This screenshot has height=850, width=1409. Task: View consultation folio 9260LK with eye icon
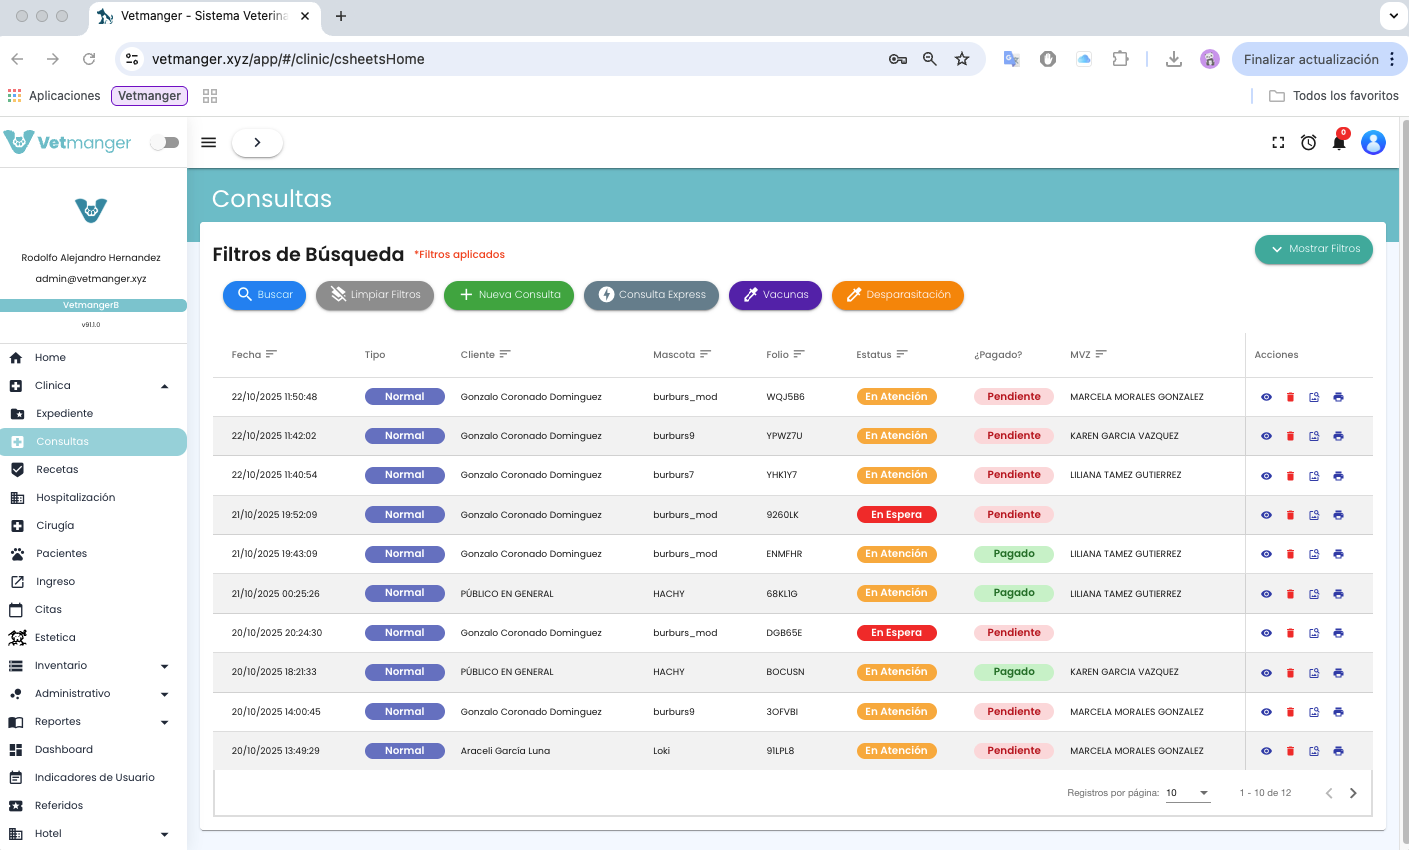click(1266, 515)
